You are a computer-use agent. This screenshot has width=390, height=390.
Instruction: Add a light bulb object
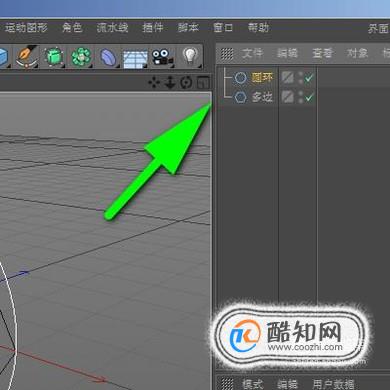click(x=190, y=56)
